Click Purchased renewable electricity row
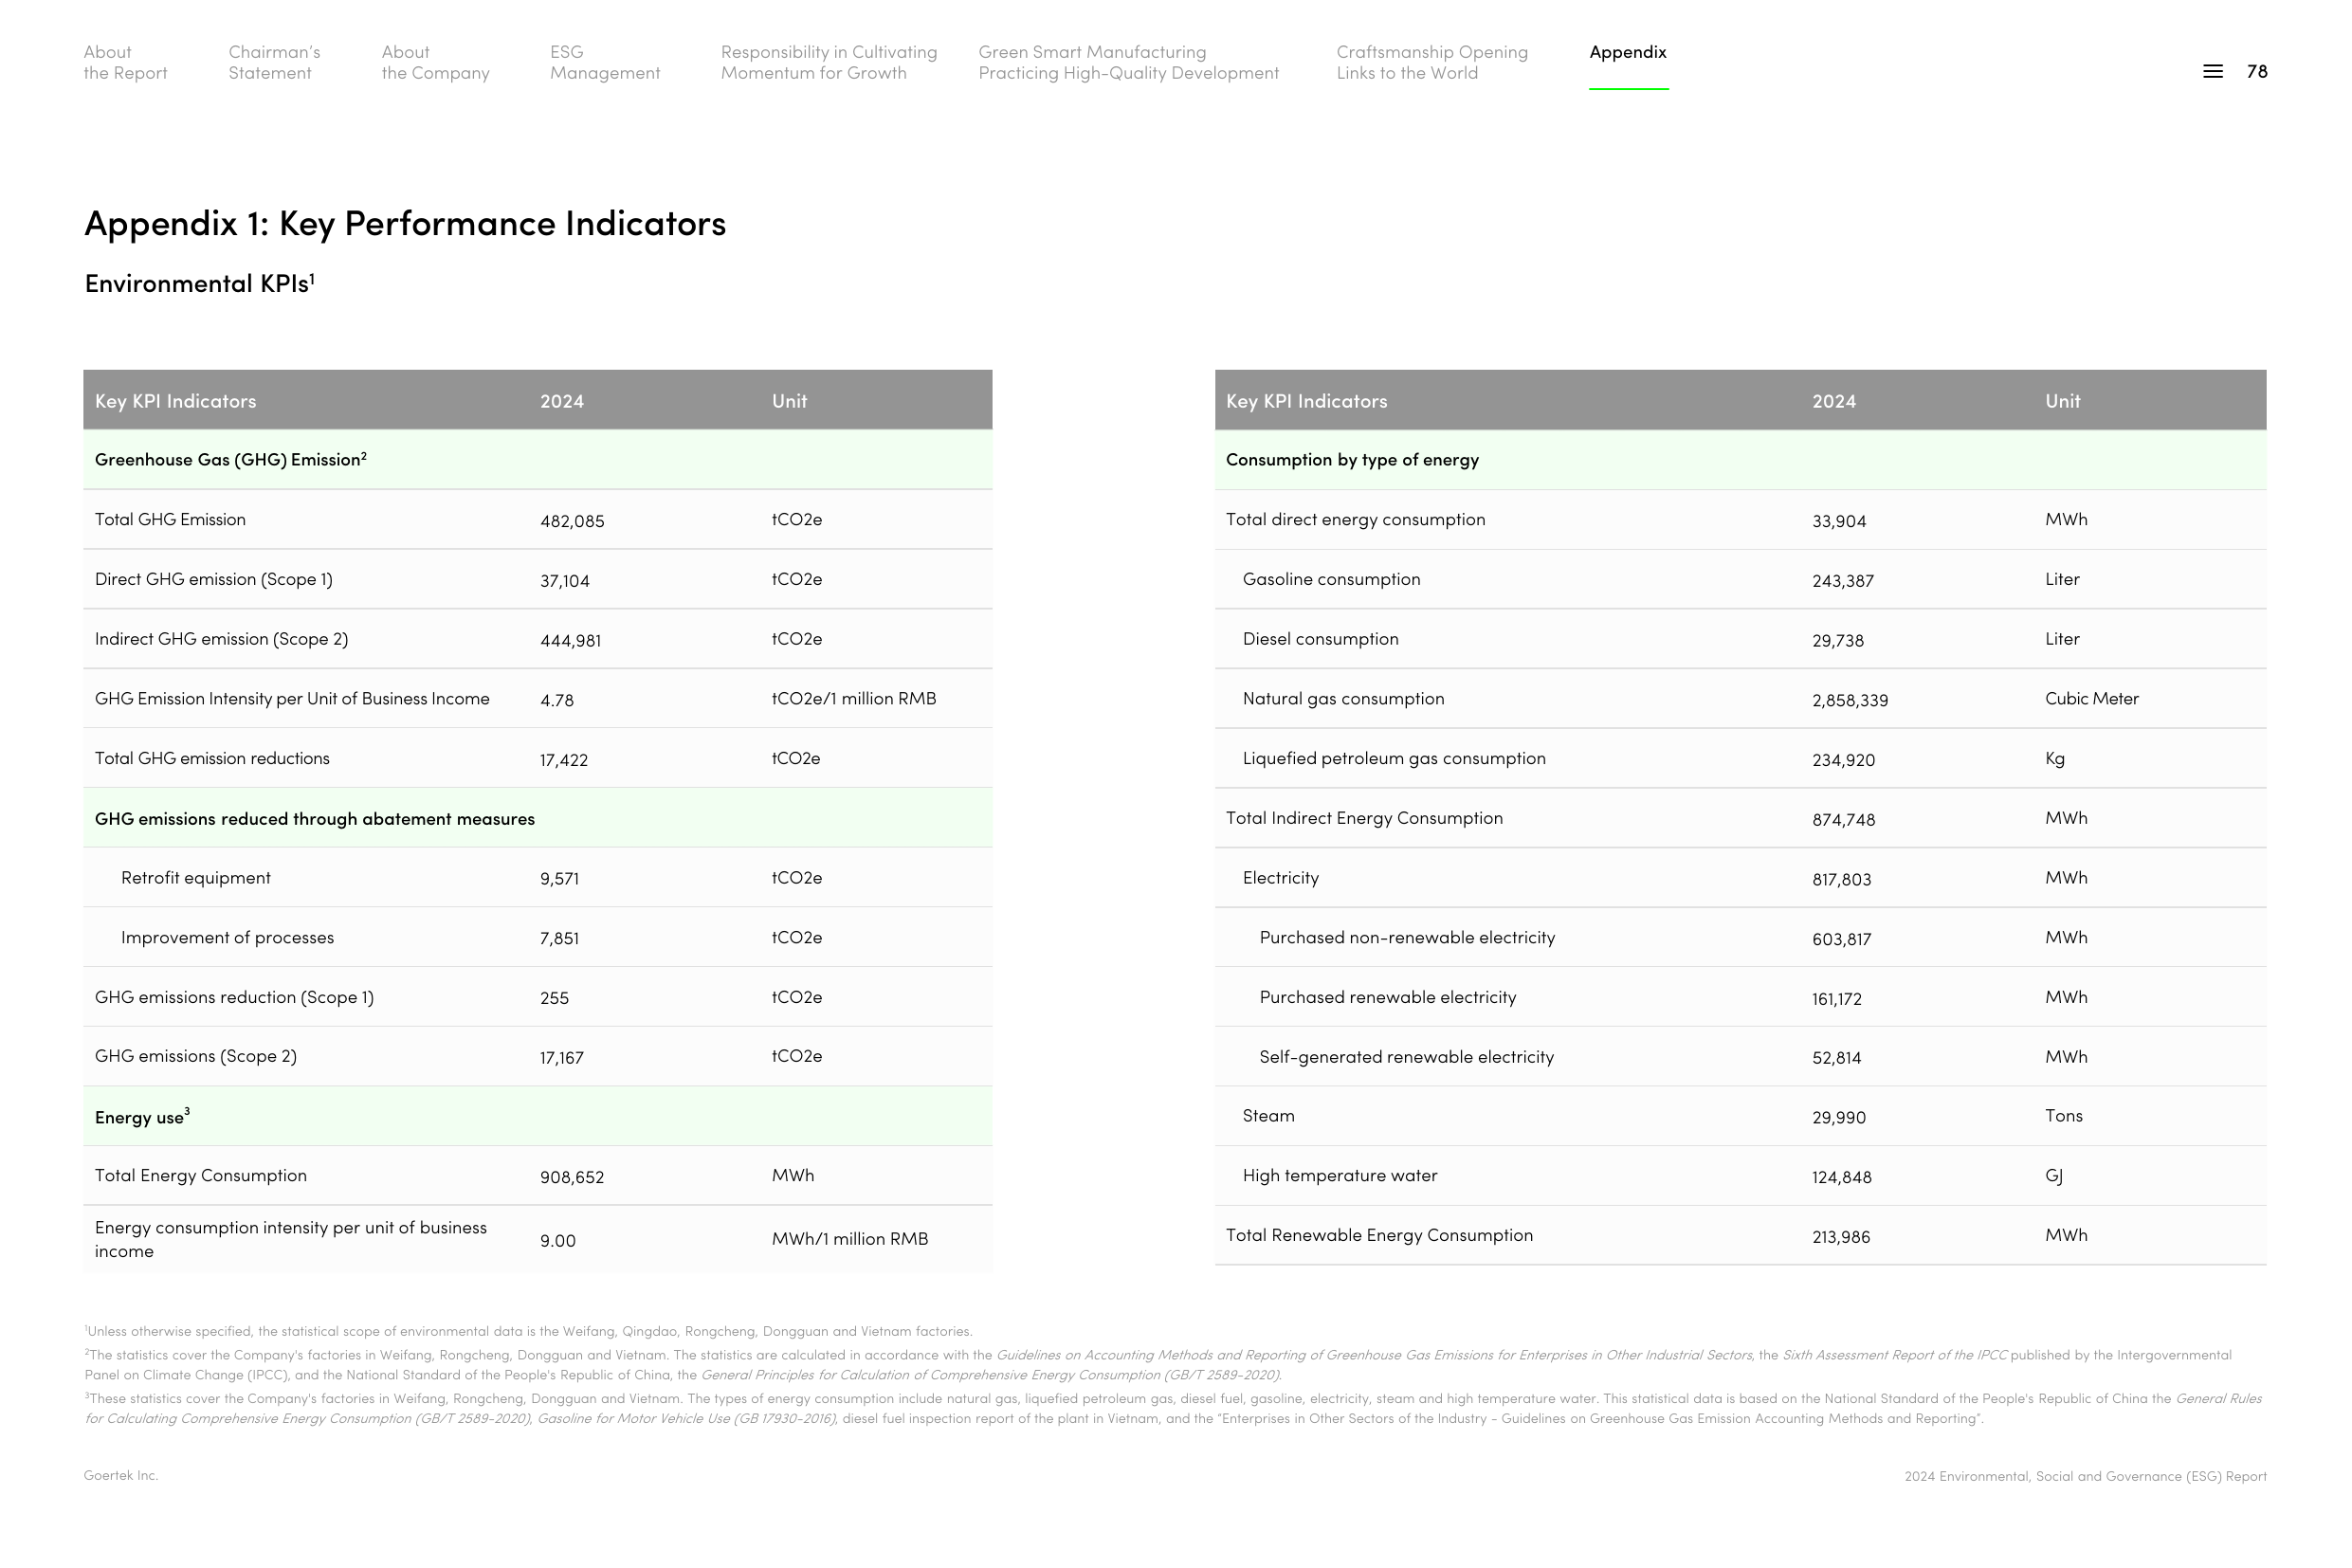Viewport: 2352px width, 1568px height. click(1740, 997)
